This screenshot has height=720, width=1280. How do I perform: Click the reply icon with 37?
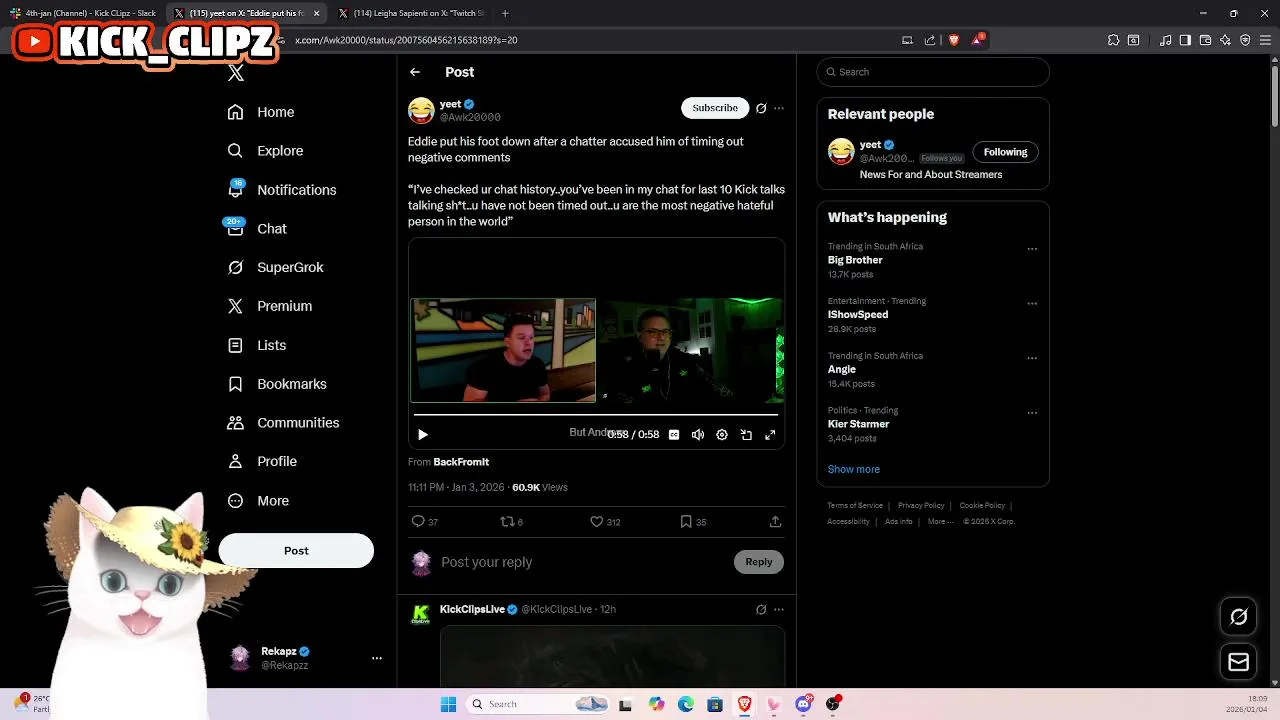coord(425,522)
